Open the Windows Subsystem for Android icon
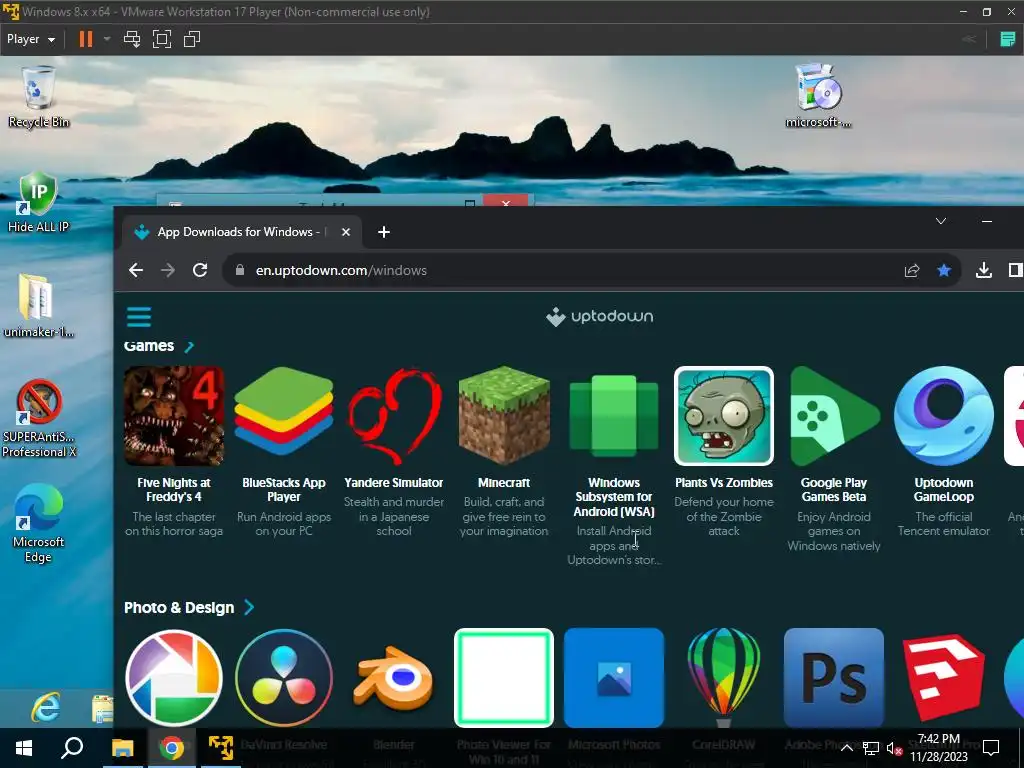 click(614, 415)
